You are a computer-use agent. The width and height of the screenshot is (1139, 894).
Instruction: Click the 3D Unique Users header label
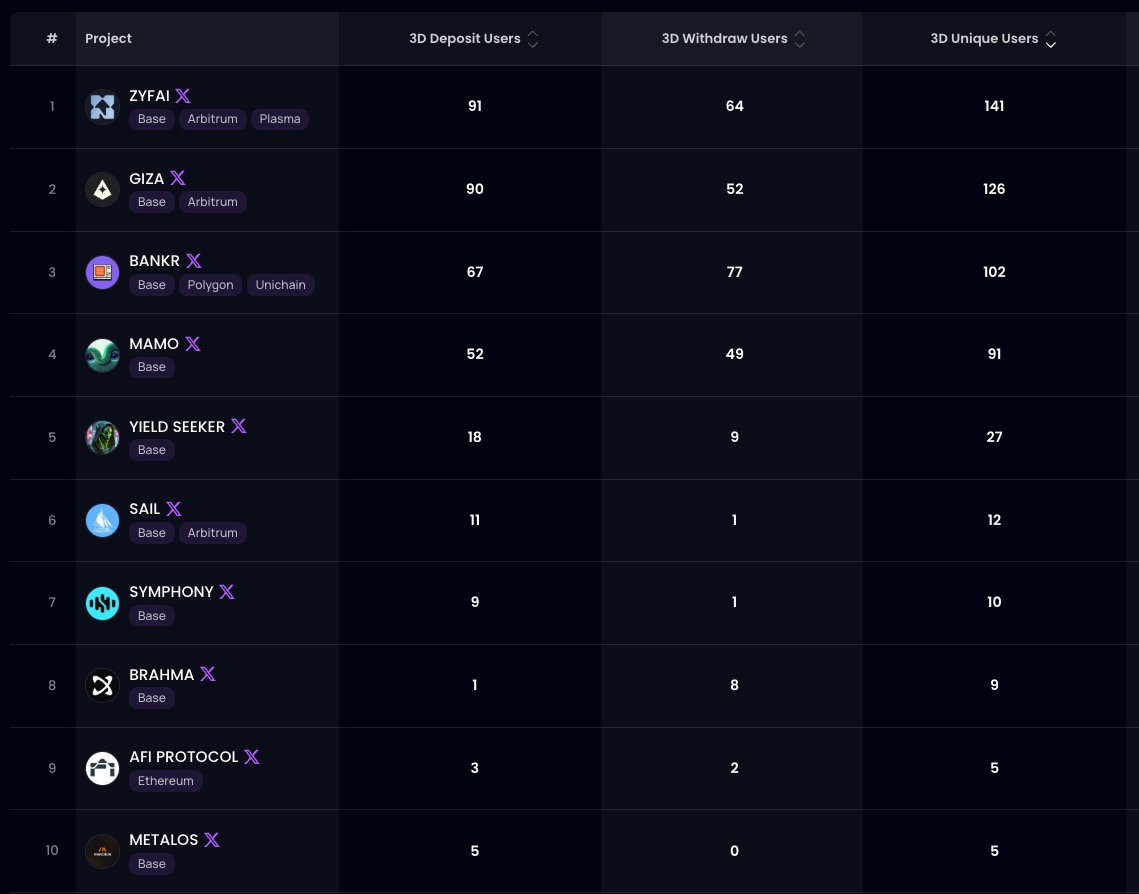click(984, 38)
